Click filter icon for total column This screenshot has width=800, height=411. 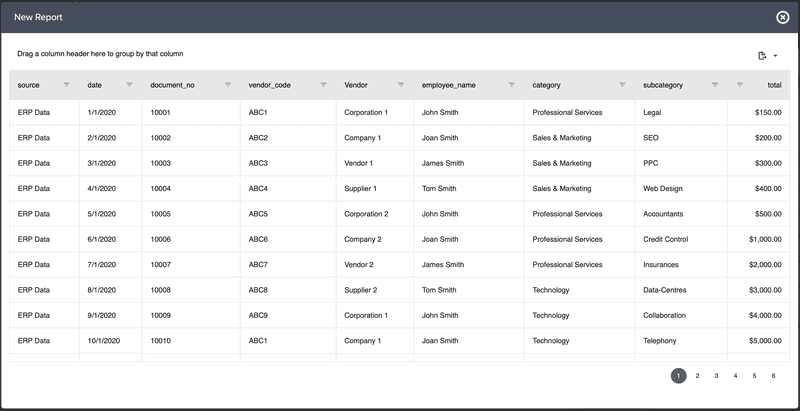[x=739, y=85]
